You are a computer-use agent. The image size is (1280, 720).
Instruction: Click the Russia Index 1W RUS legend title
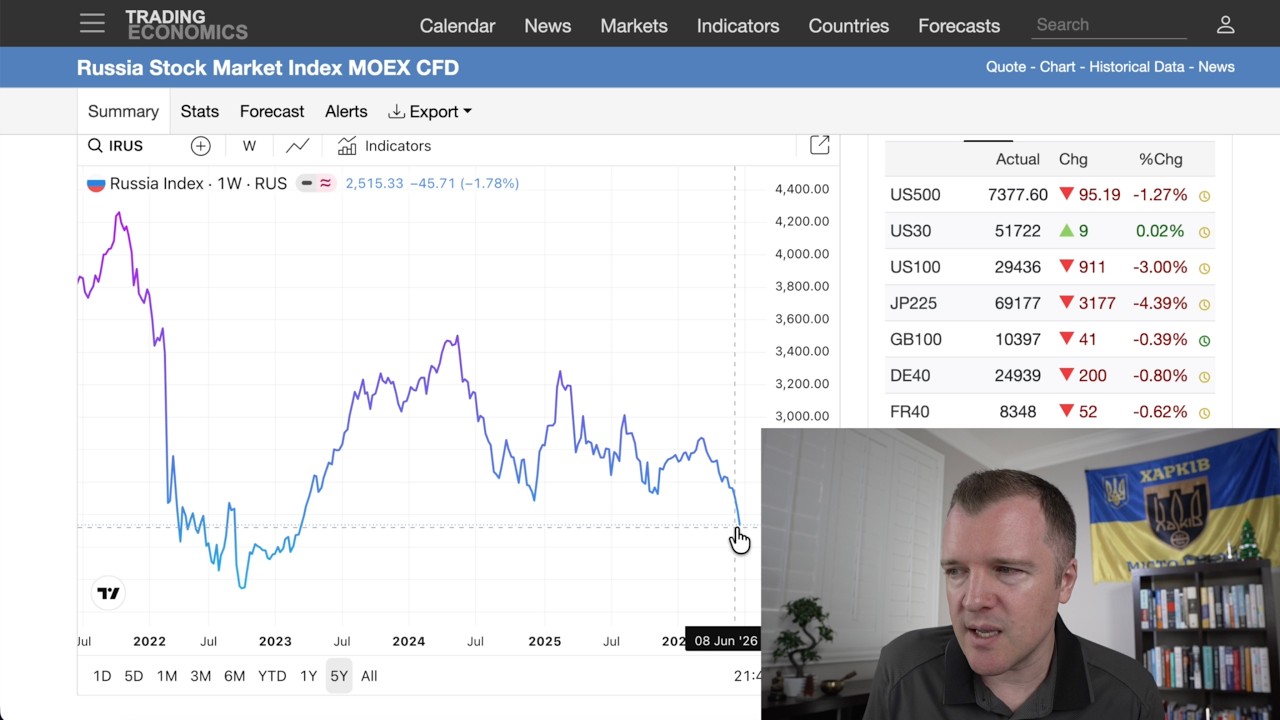click(198, 184)
